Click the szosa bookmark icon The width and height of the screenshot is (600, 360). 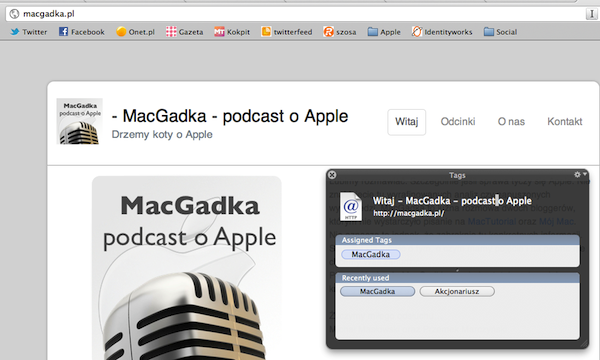328,31
